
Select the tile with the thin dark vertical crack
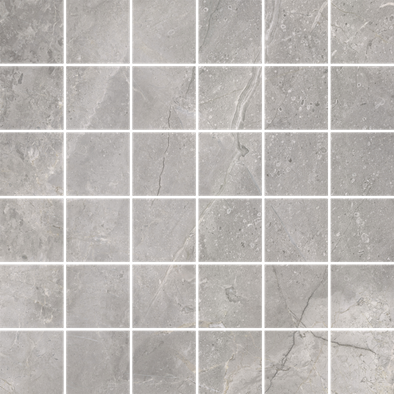tap(164, 163)
